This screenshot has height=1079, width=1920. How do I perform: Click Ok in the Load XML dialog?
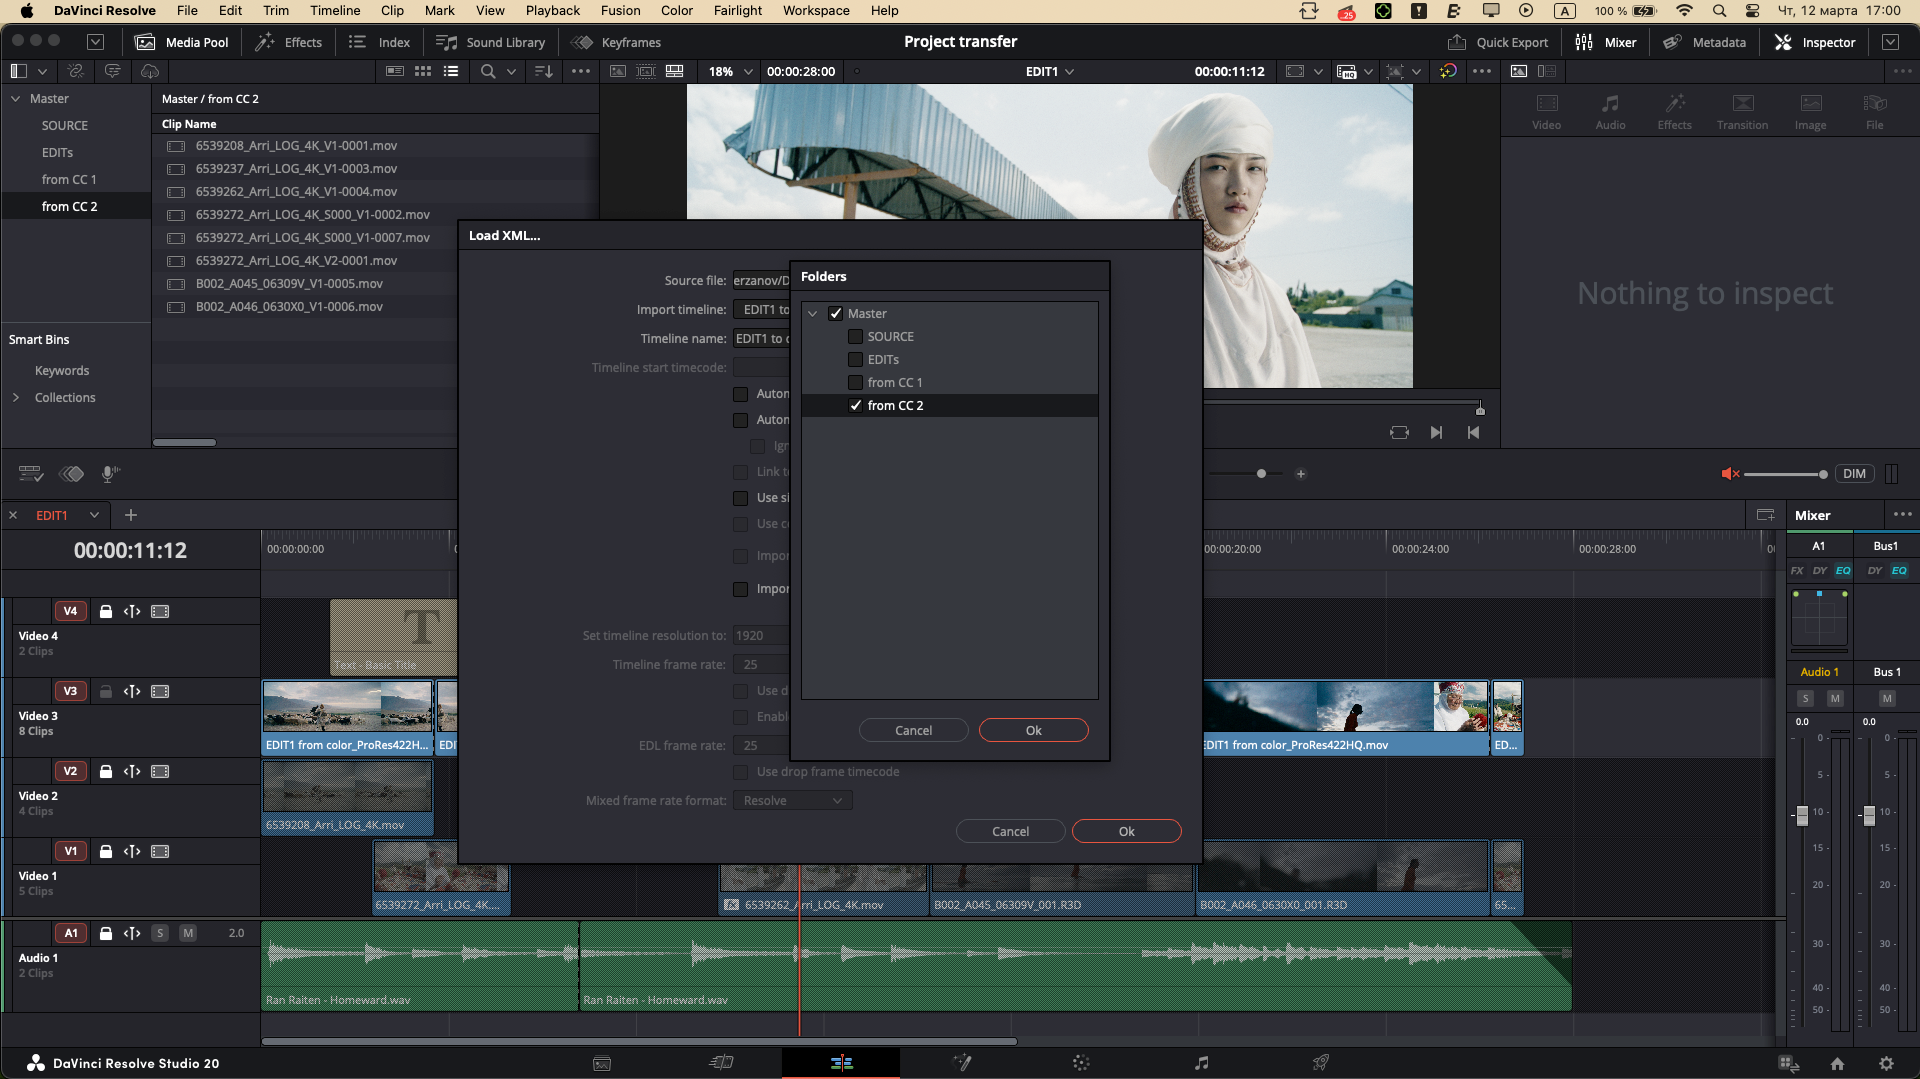1126,831
